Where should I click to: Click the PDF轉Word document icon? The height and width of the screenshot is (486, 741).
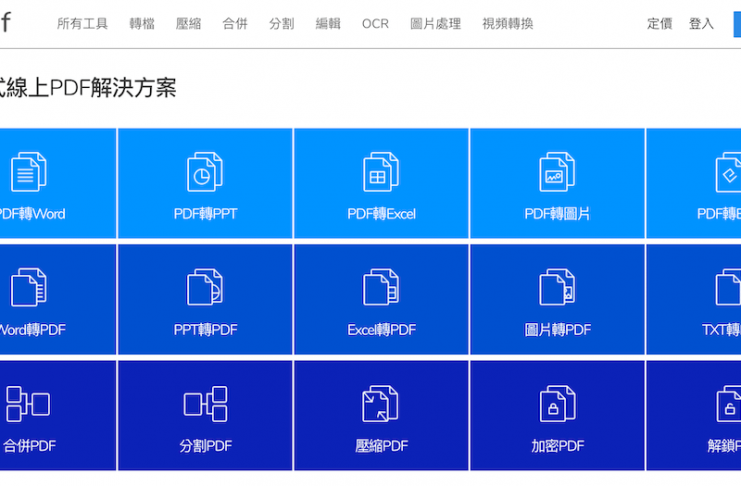[28, 172]
